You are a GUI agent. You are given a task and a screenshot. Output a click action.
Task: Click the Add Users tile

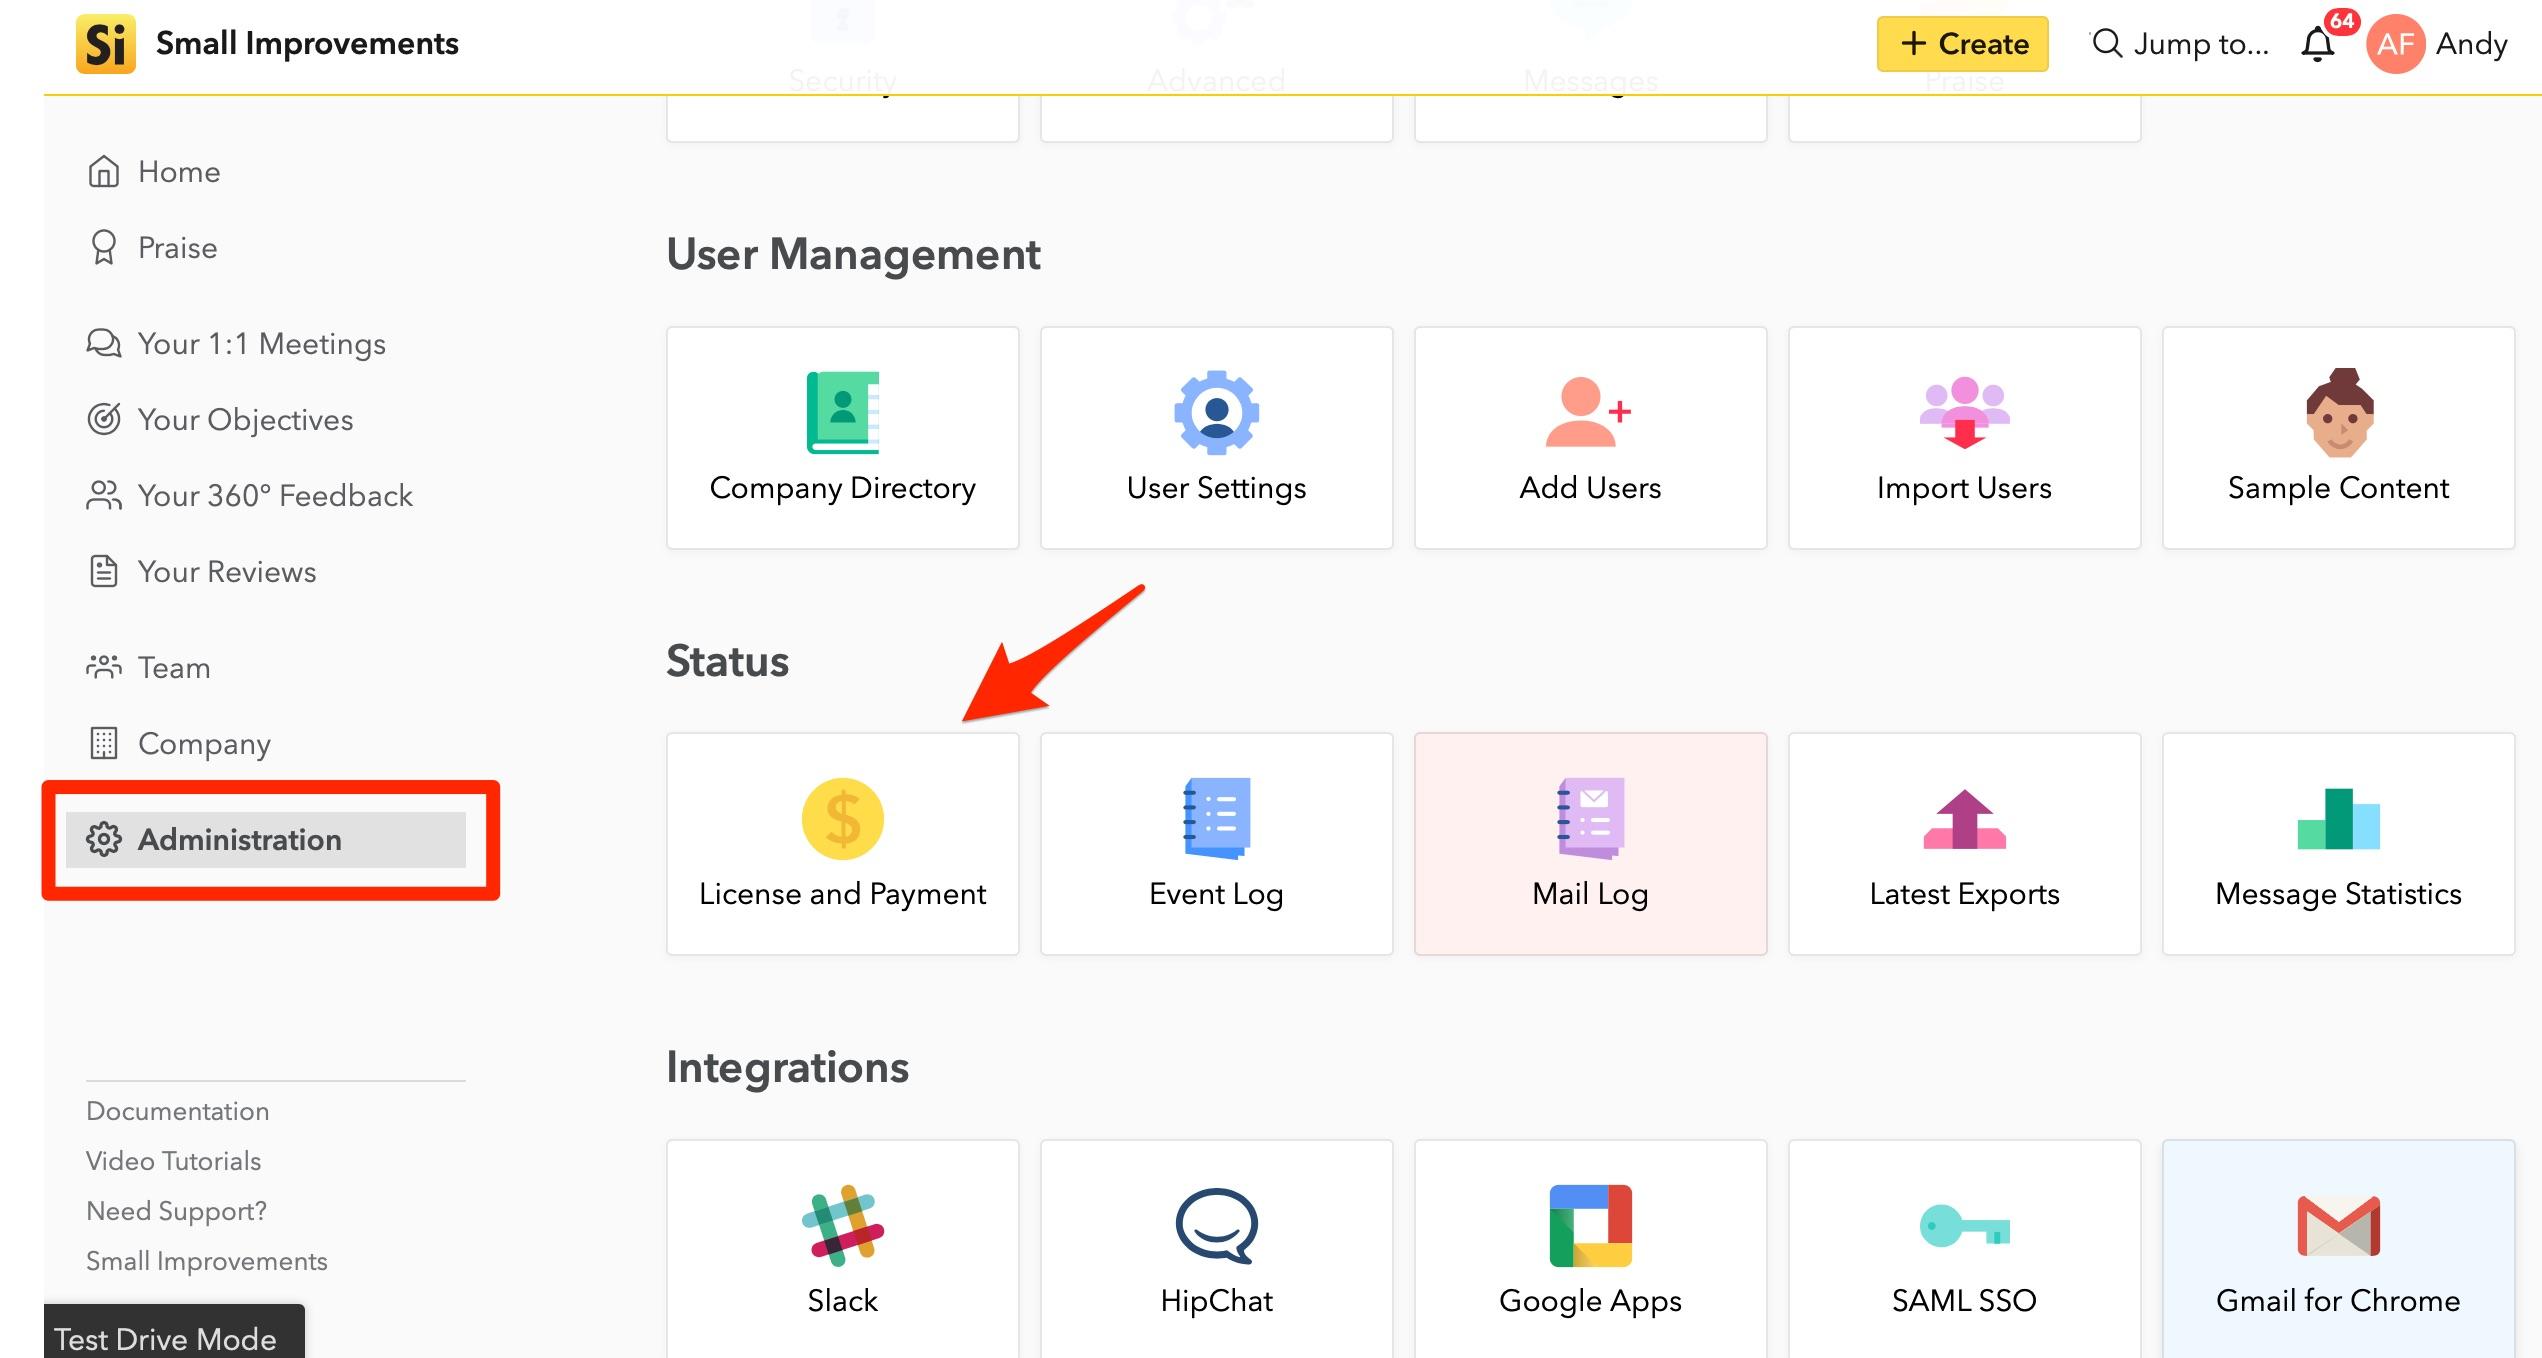click(x=1590, y=438)
